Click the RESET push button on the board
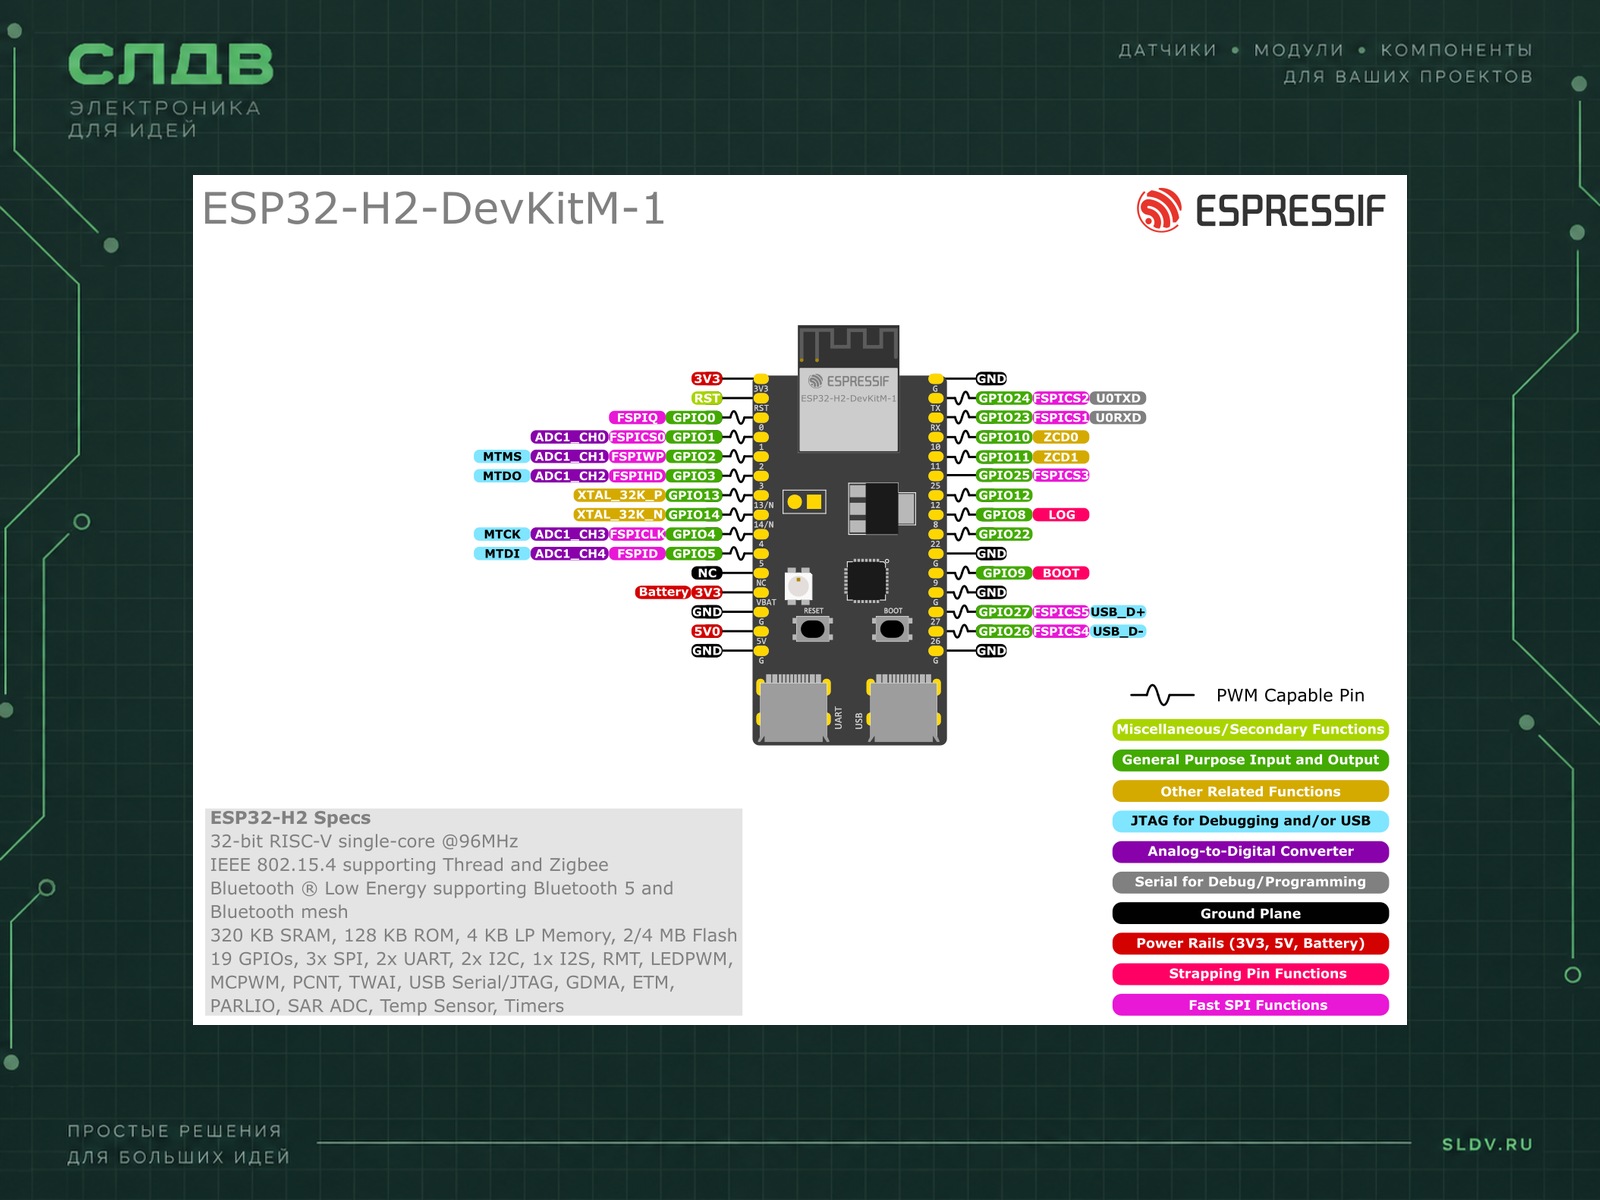This screenshot has width=1600, height=1200. [813, 628]
